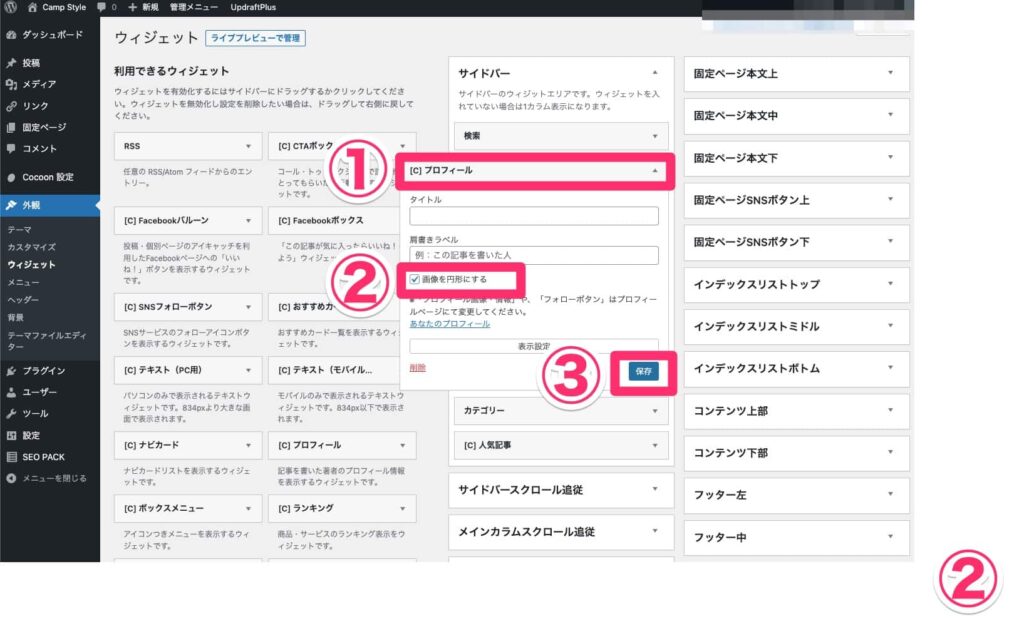
Task: Expand the [C] ボックスメニュー widget arrow
Action: (x=248, y=509)
